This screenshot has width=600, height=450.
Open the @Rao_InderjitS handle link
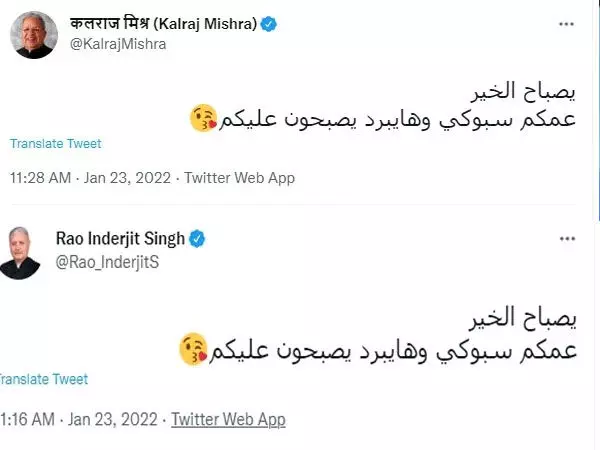[x=108, y=261]
